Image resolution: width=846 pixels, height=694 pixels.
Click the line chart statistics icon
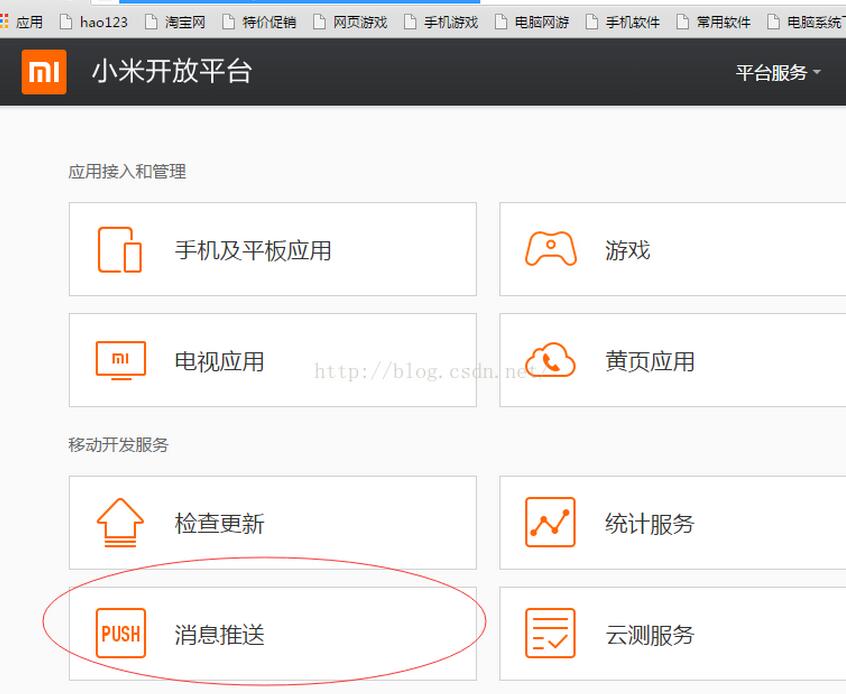point(550,522)
